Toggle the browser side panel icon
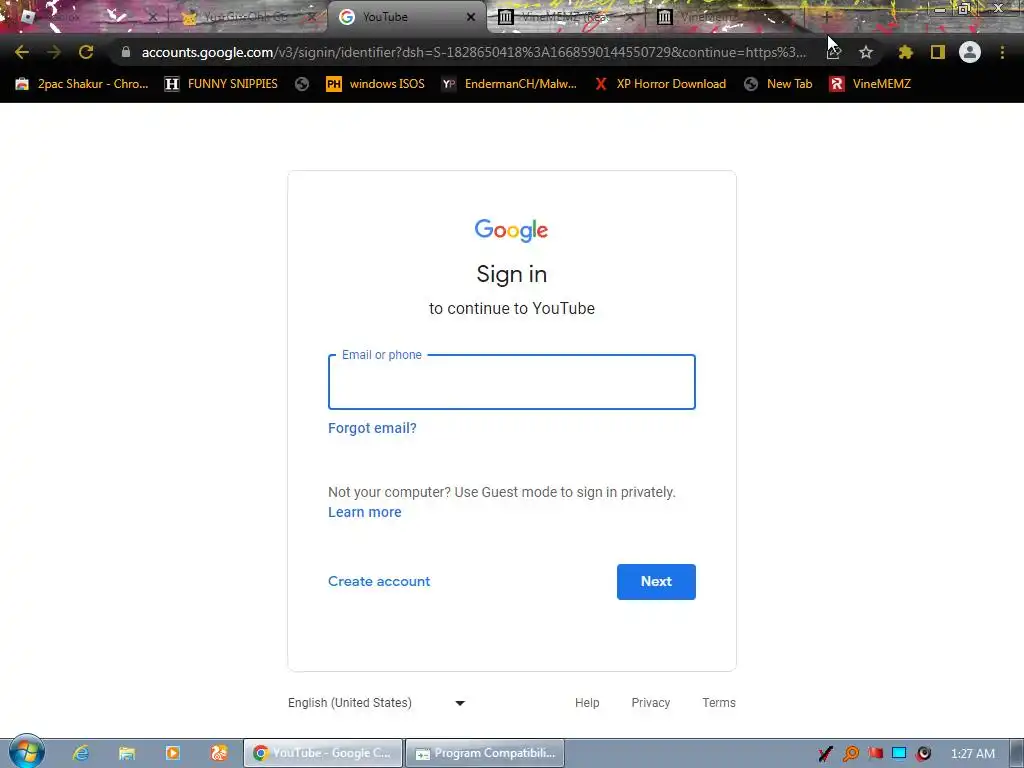 click(x=938, y=52)
